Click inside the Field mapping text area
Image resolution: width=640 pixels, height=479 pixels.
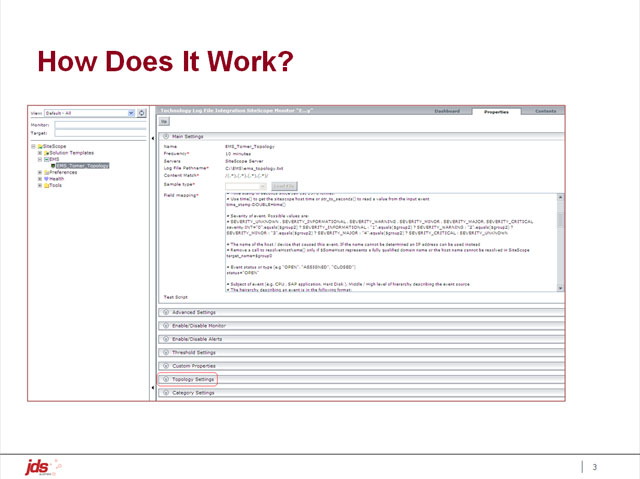click(x=391, y=242)
